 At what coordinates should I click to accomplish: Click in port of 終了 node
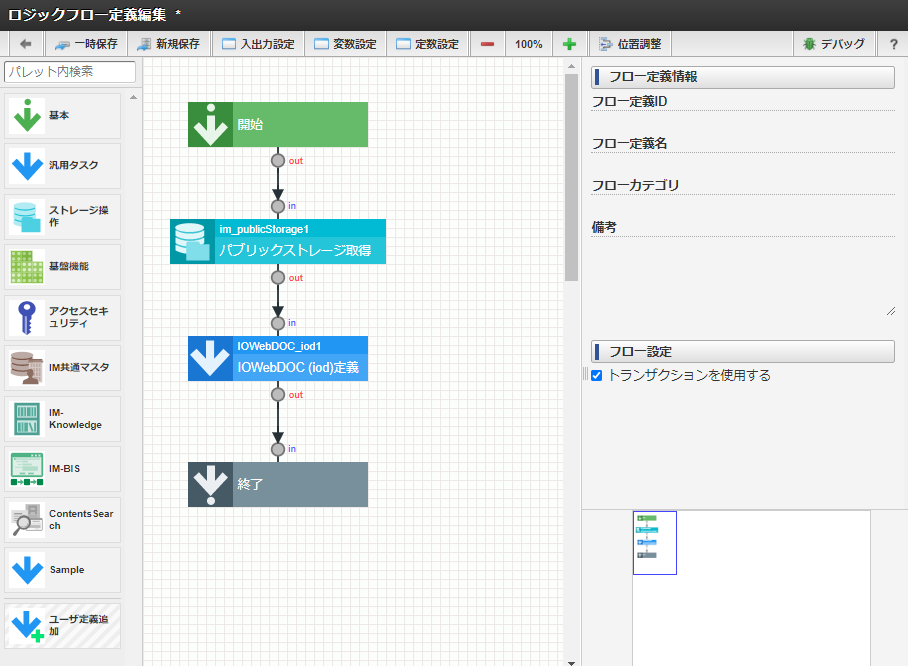pyautogui.click(x=278, y=449)
